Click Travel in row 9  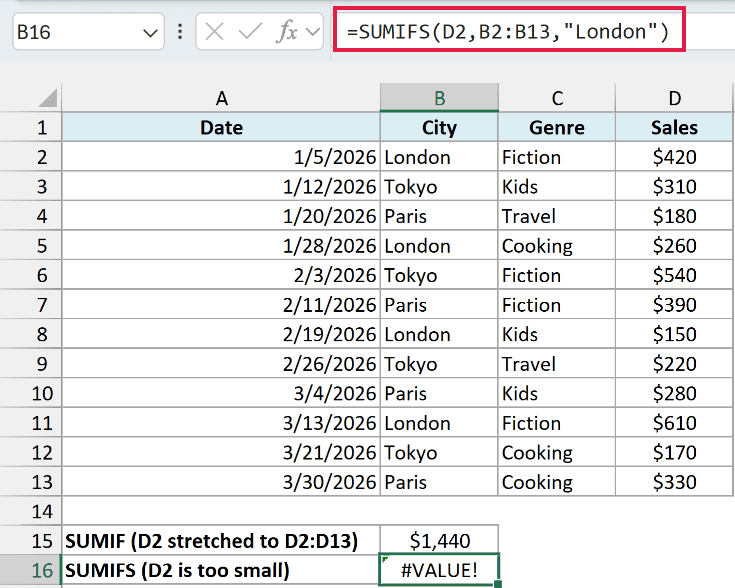point(557,364)
